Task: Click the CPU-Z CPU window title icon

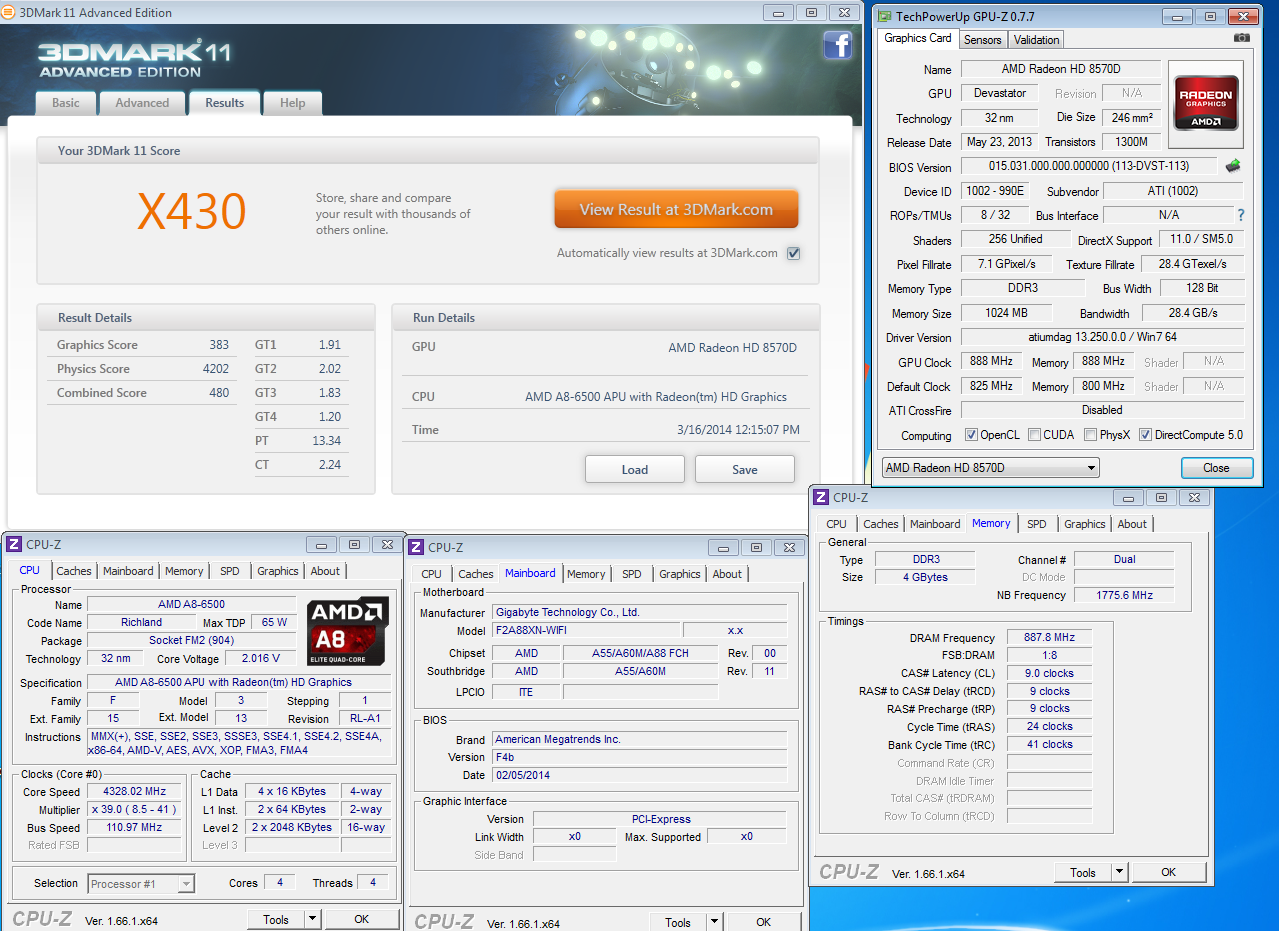Action: [x=14, y=545]
